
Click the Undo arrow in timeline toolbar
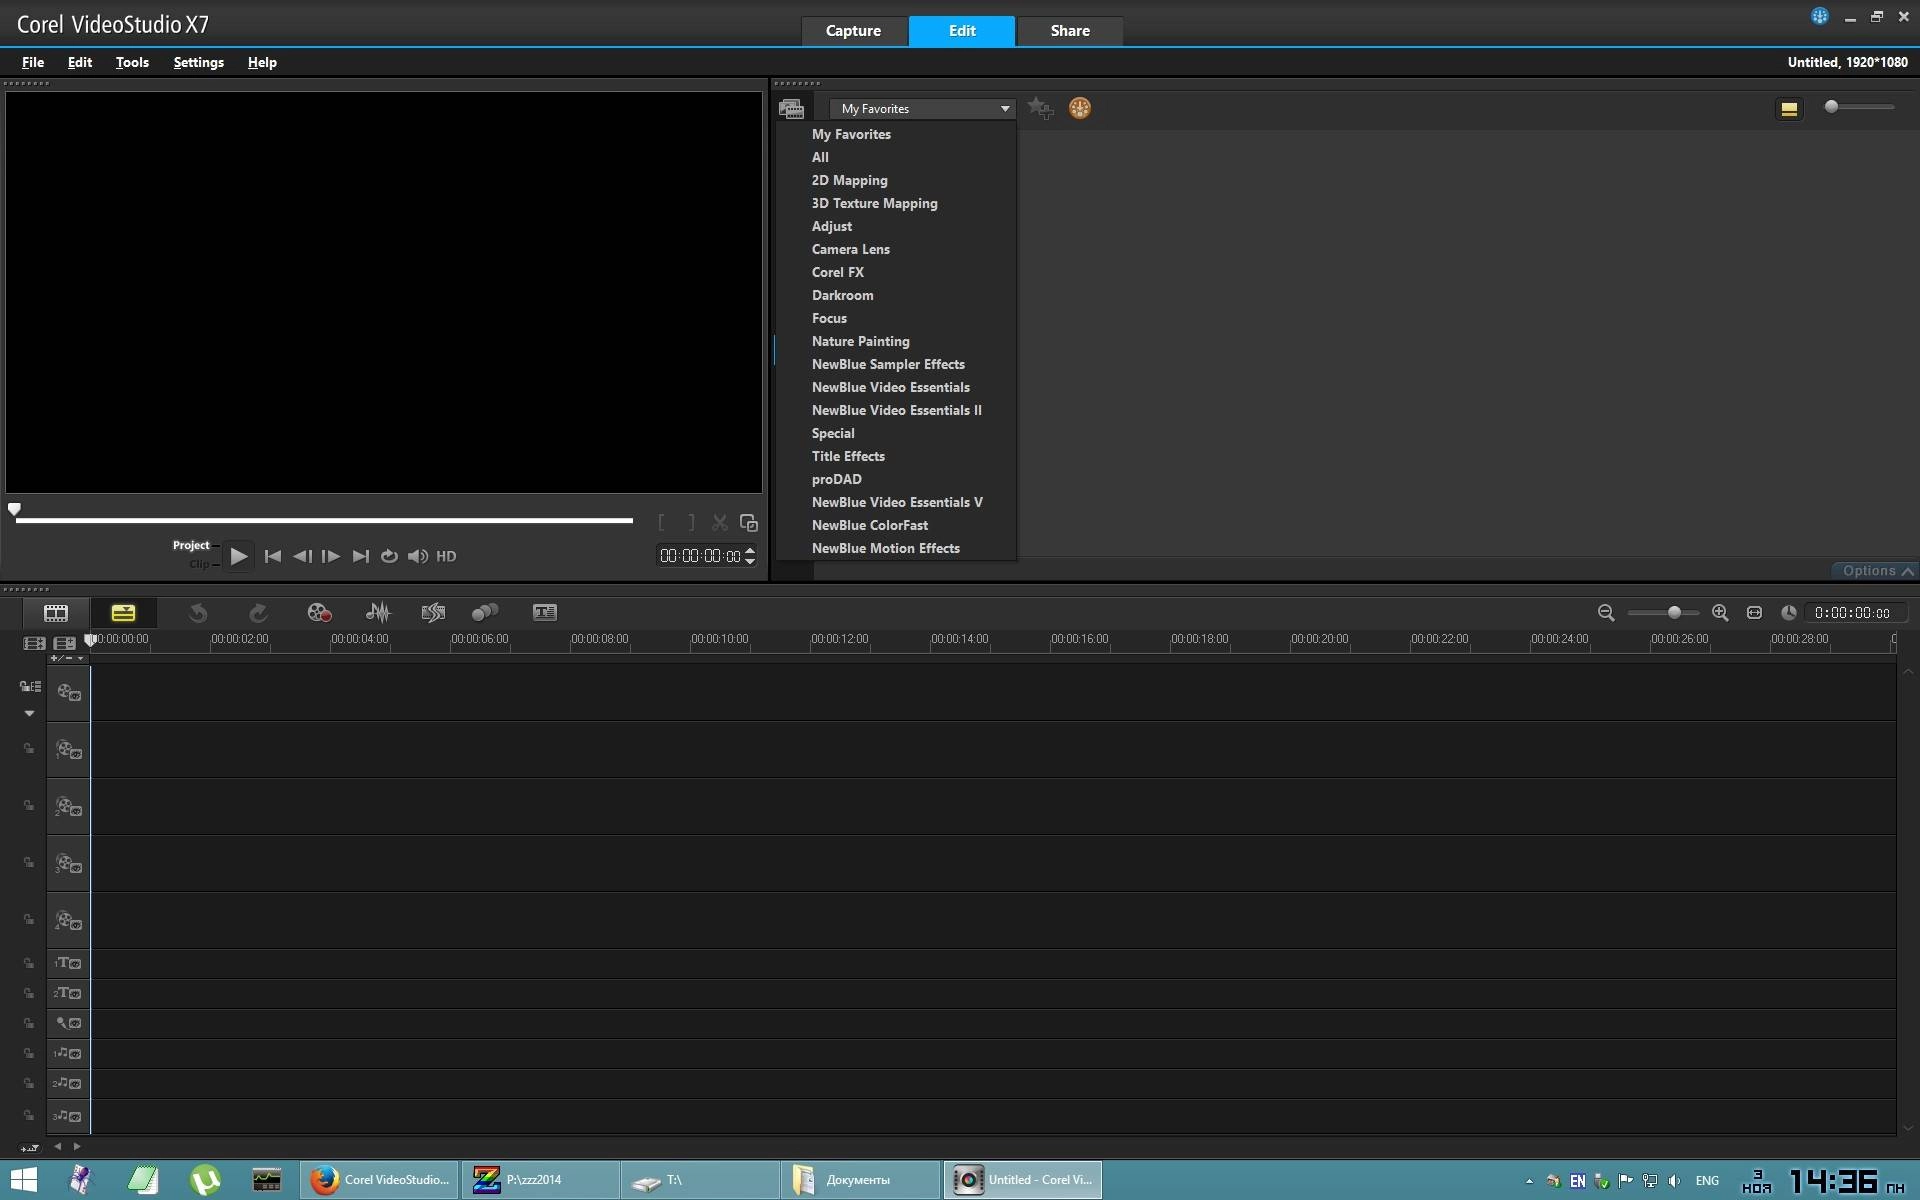(x=198, y=612)
